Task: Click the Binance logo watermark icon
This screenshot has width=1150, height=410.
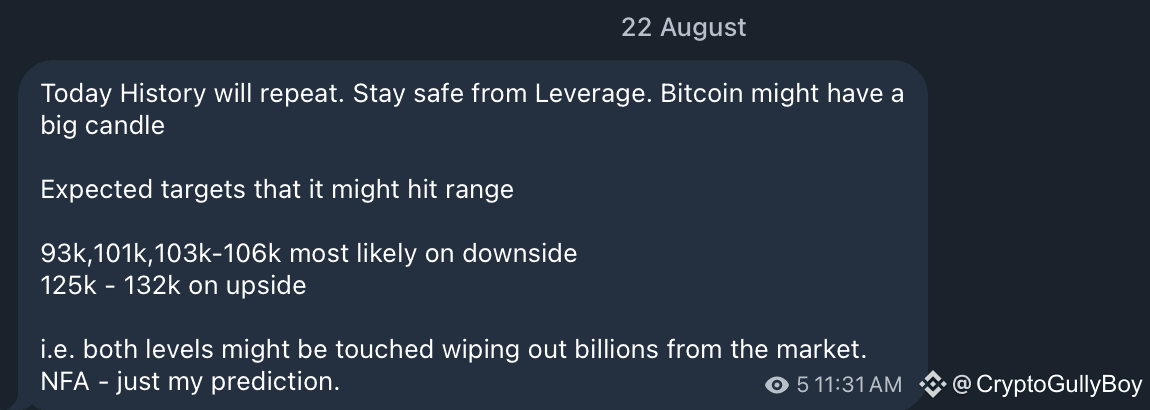Action: [x=932, y=384]
